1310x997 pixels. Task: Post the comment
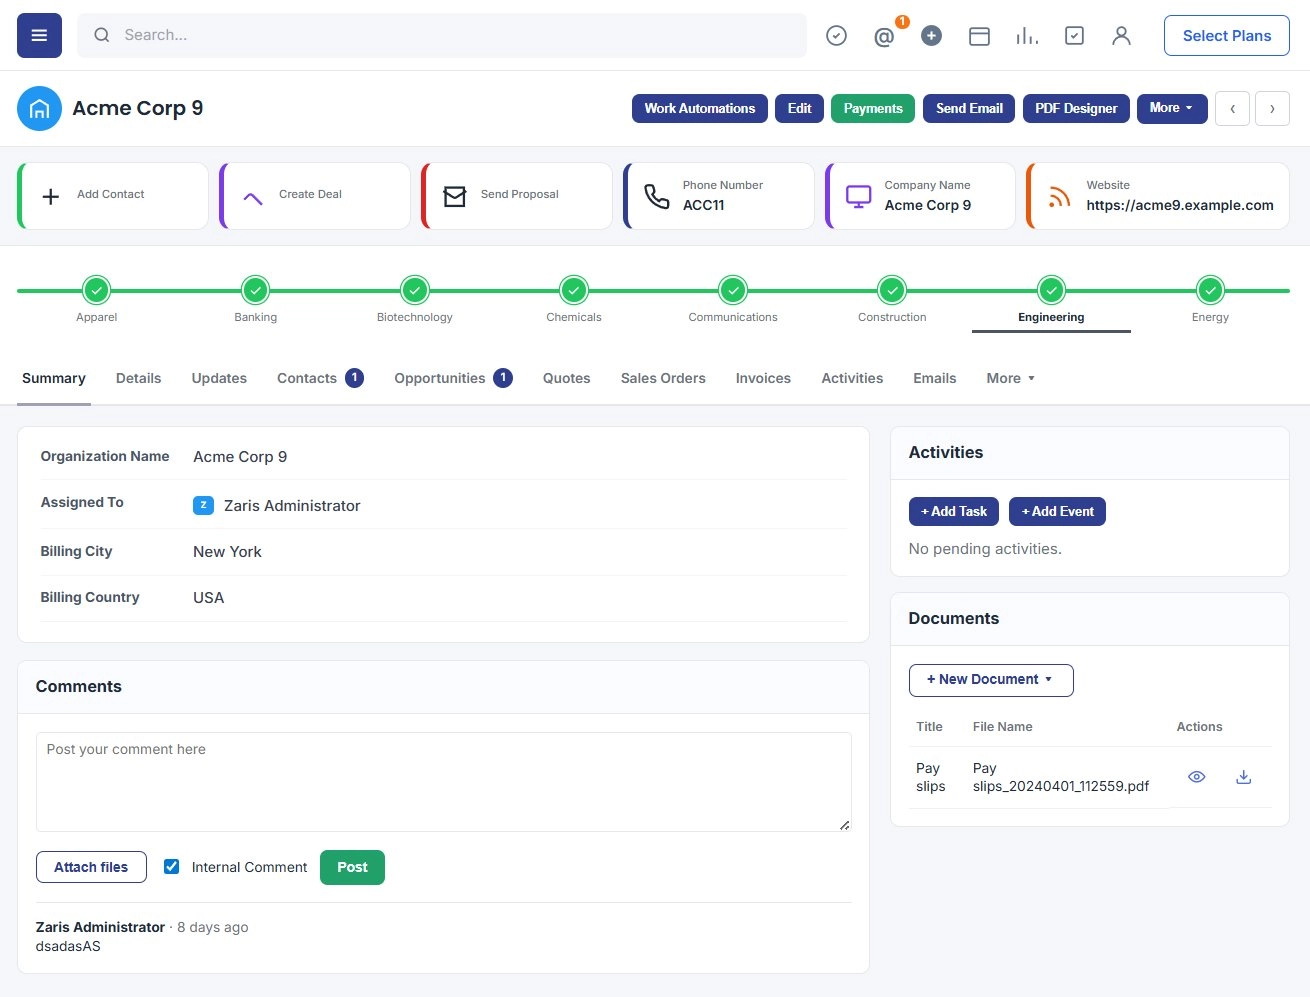352,867
